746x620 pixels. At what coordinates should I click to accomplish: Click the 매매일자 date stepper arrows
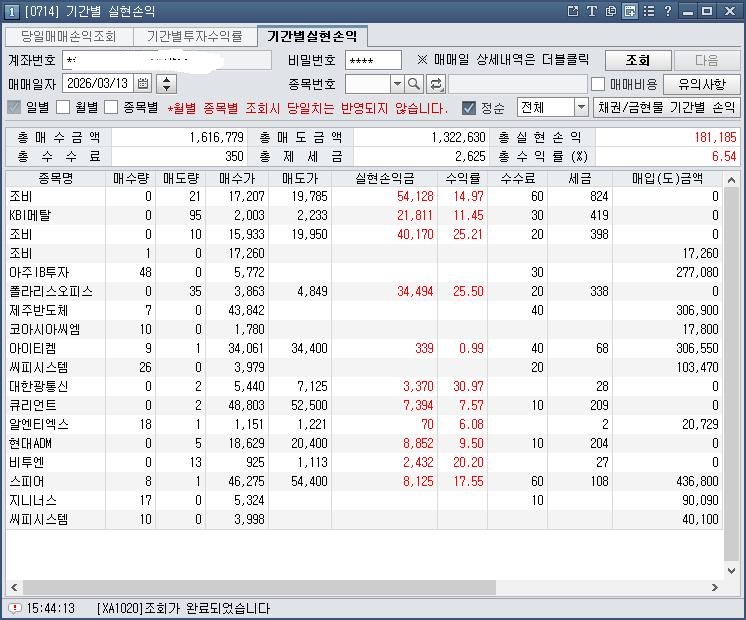166,83
